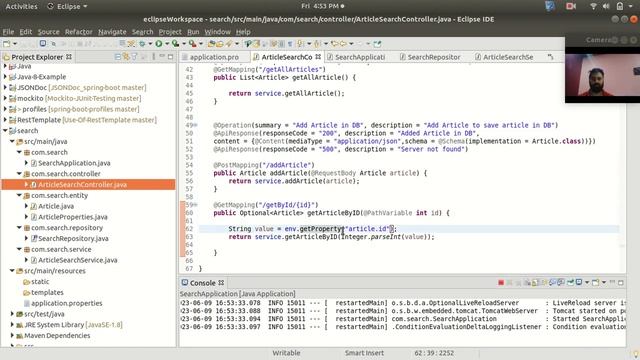The height and width of the screenshot is (360, 640).
Task: Expand the src/test/java folder
Action: [12, 314]
